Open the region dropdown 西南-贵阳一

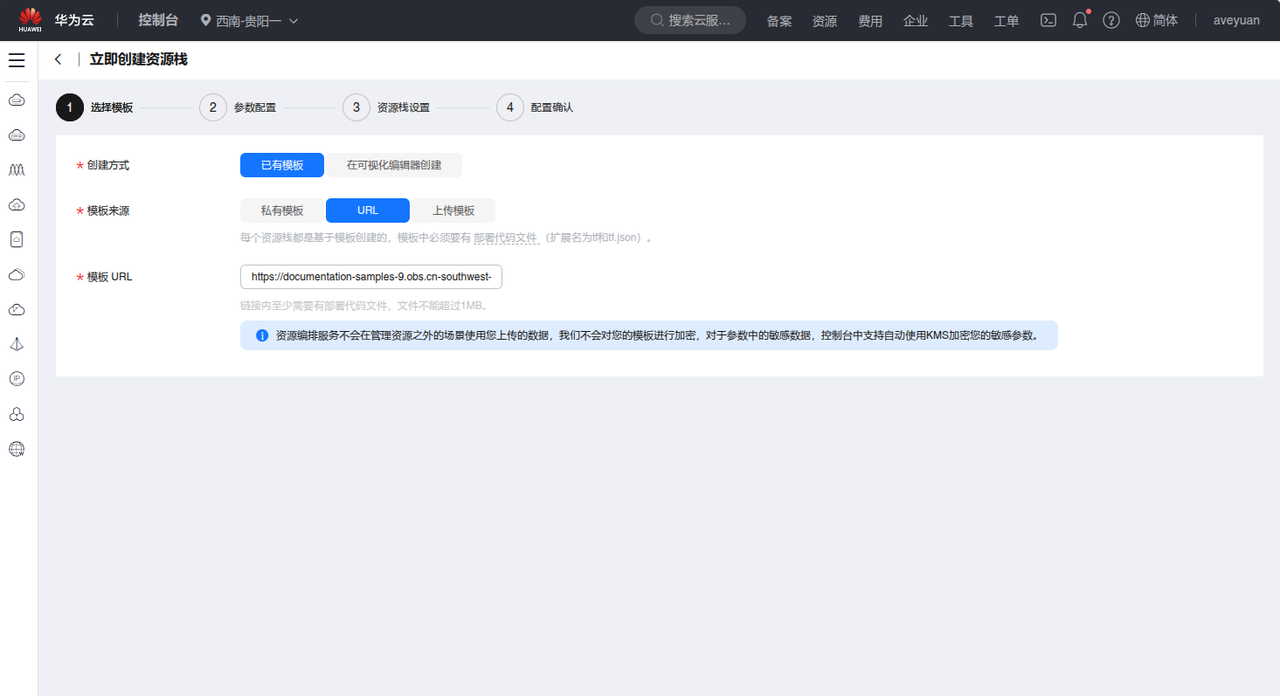[250, 20]
